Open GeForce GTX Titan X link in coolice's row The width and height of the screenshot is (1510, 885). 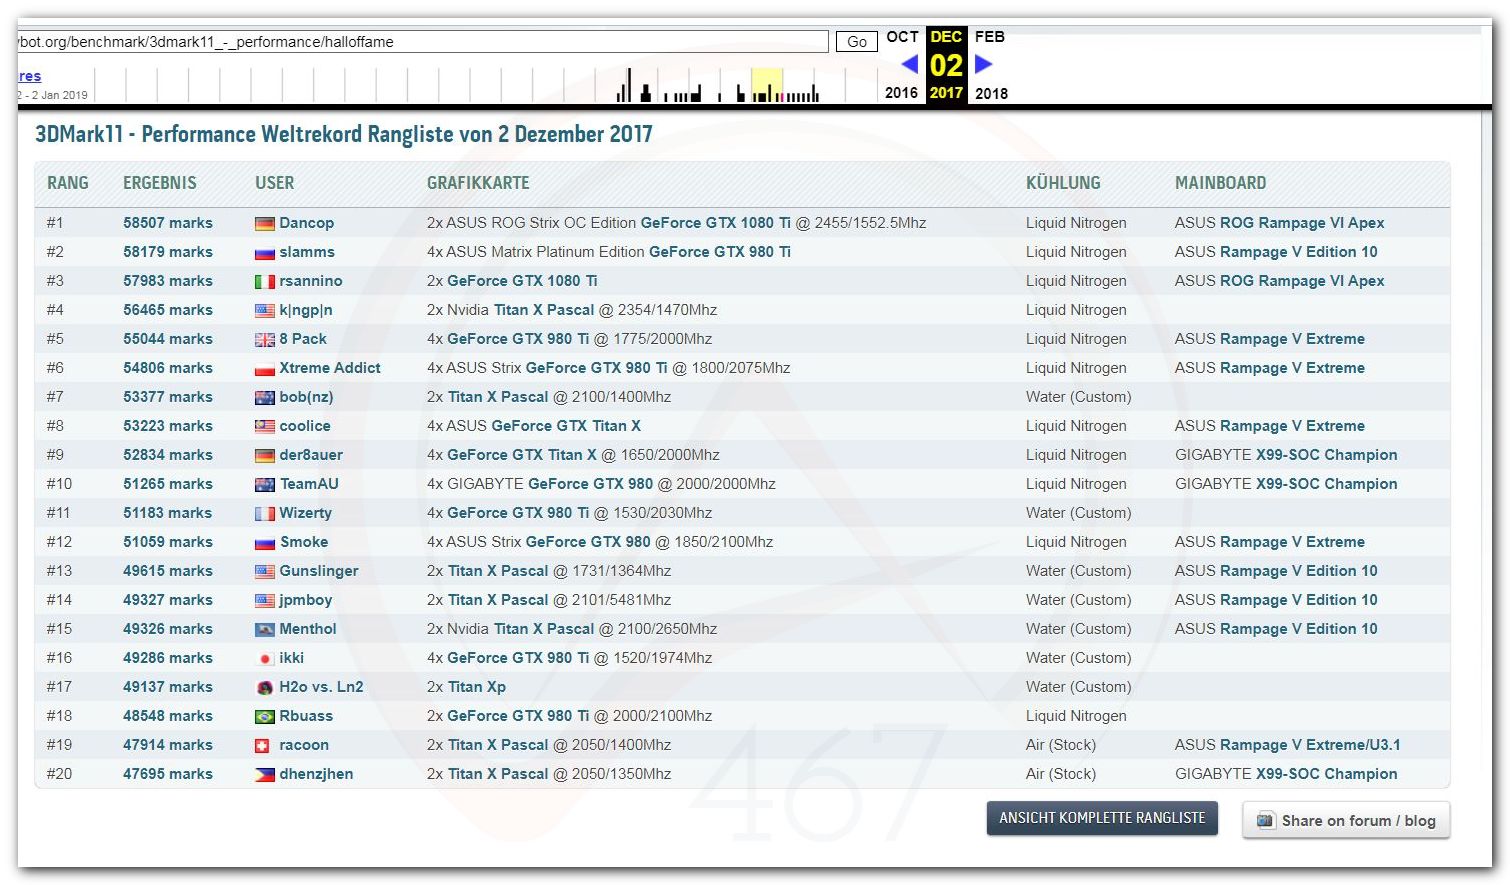(x=566, y=426)
